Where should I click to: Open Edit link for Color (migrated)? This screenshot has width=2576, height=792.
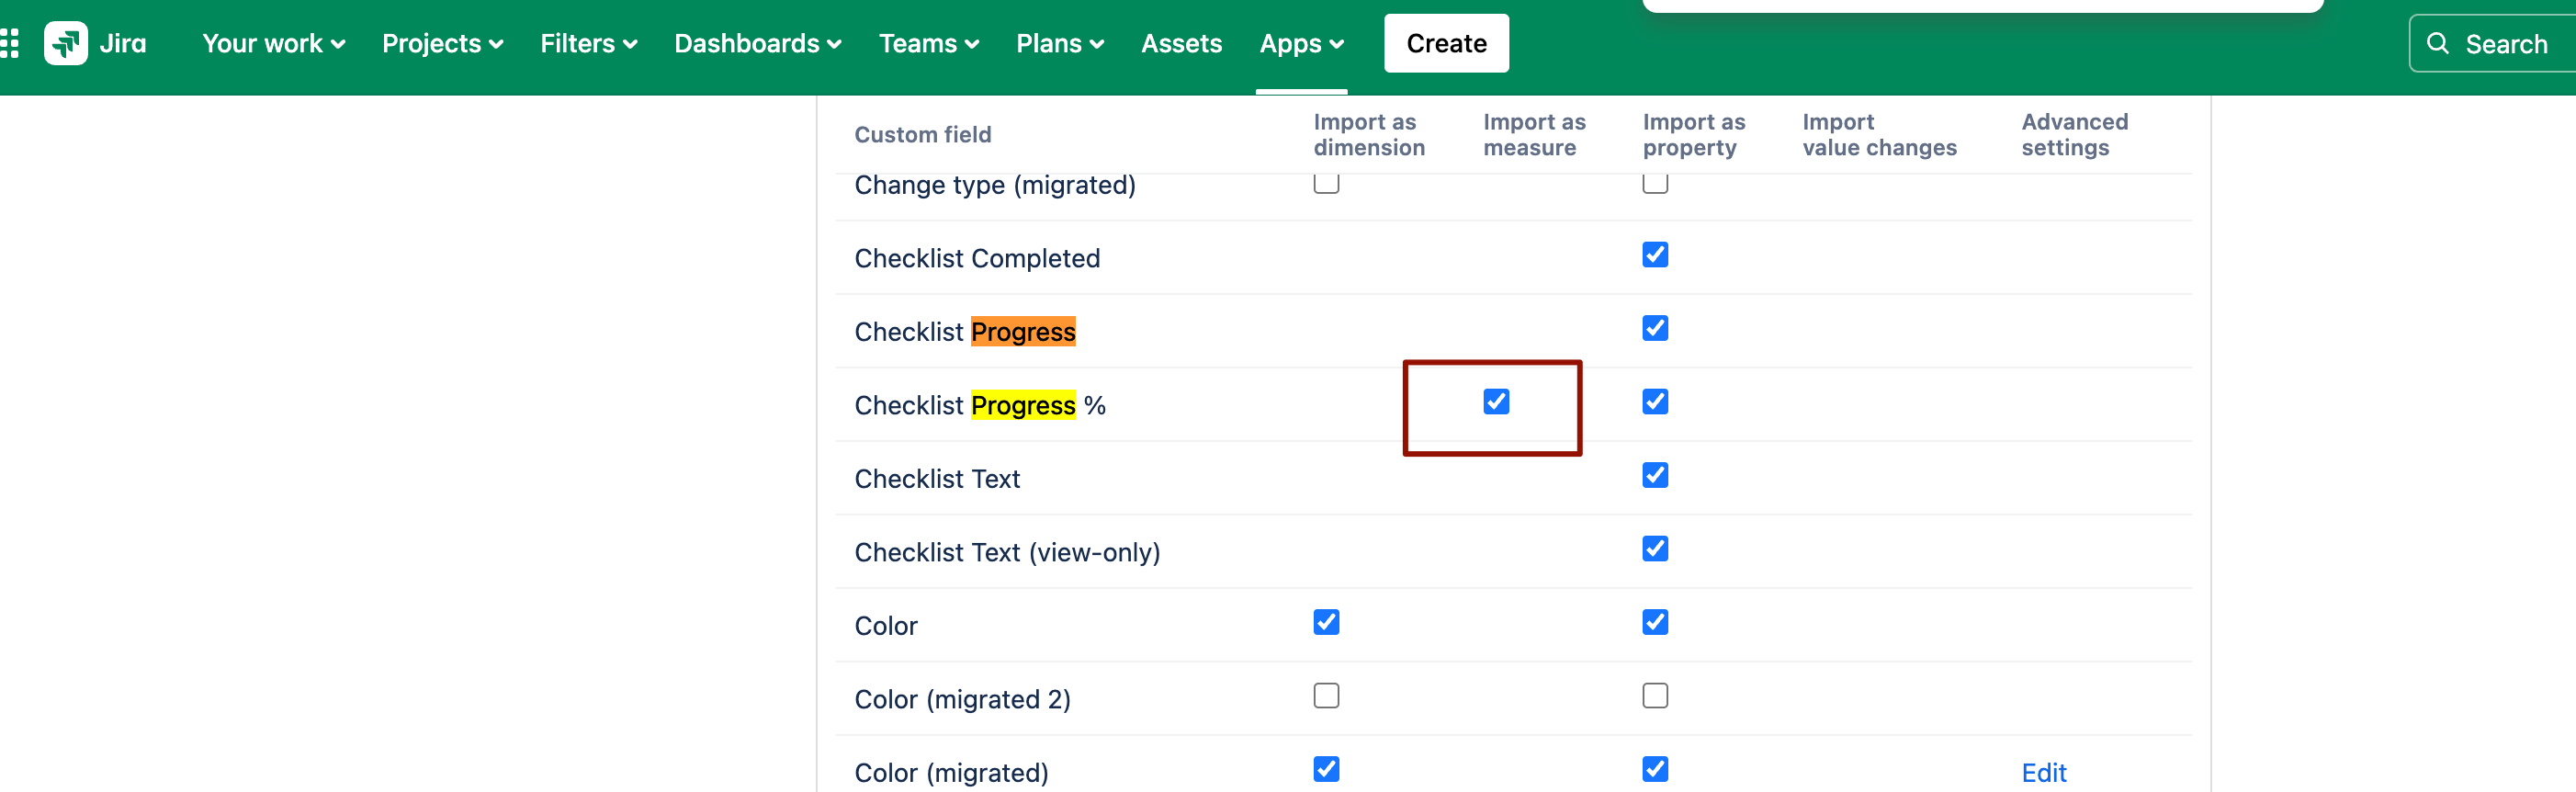(2043, 773)
